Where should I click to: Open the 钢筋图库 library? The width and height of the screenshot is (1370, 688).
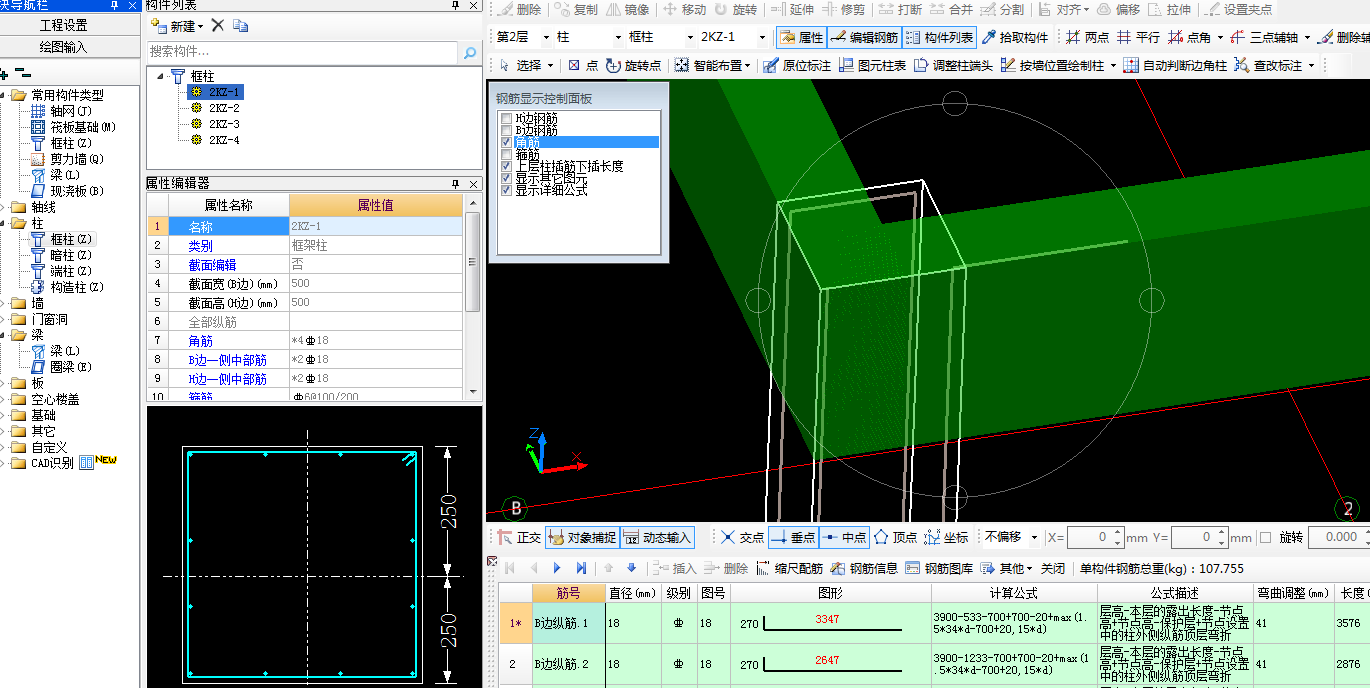(939, 568)
